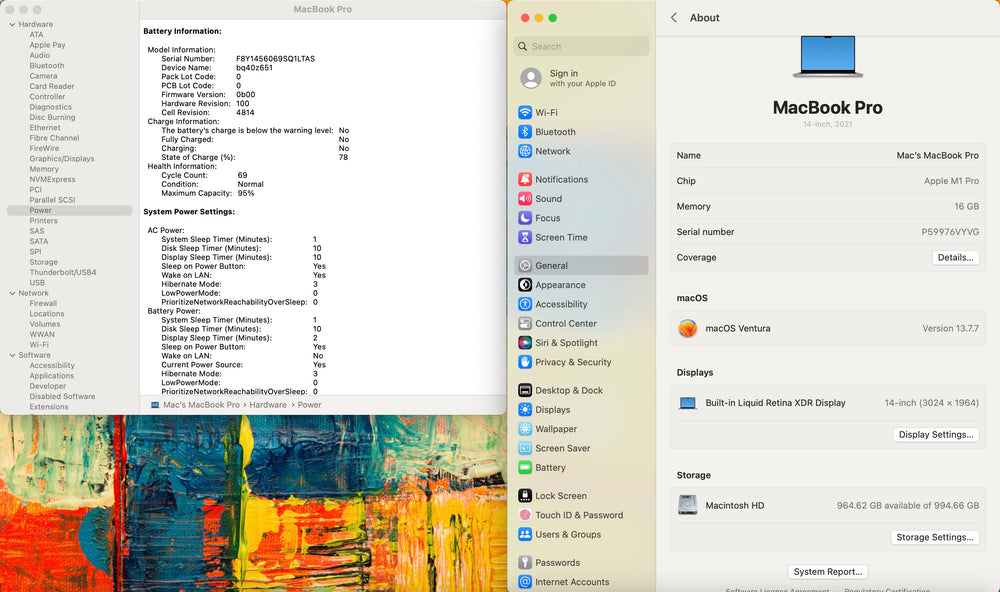Collapse the Hardware section in System Report
Image resolution: width=1000 pixels, height=592 pixels.
click(12, 24)
